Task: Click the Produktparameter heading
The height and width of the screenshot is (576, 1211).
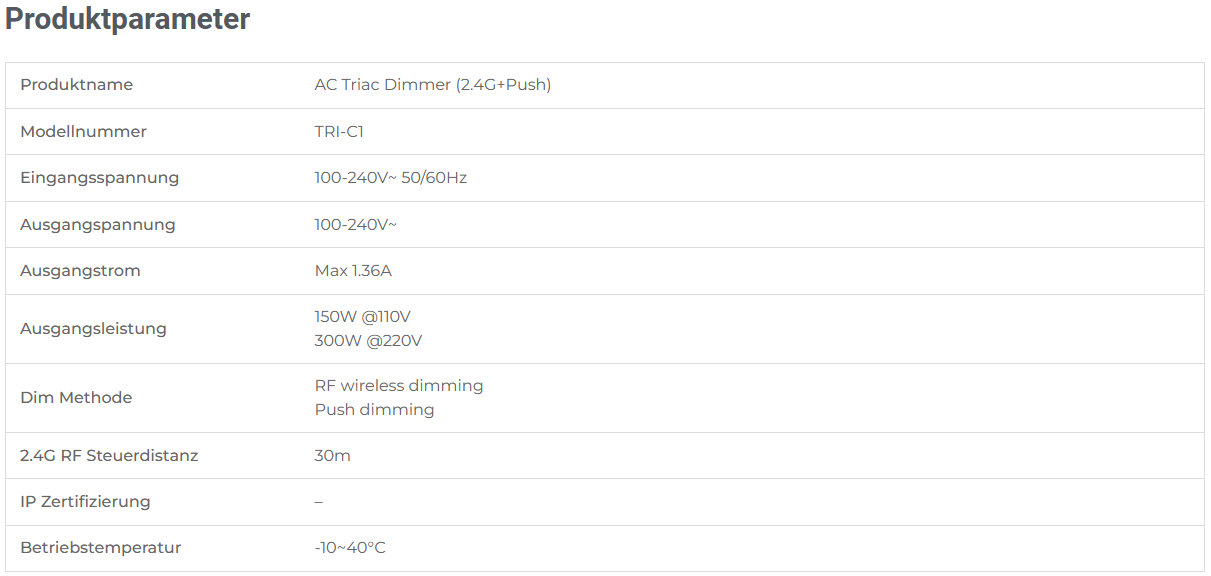Action: point(128,19)
